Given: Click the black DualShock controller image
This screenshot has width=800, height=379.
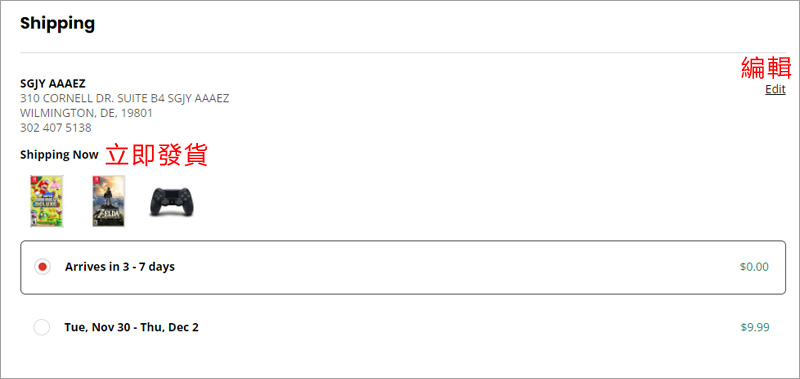Looking at the screenshot, I should [171, 202].
